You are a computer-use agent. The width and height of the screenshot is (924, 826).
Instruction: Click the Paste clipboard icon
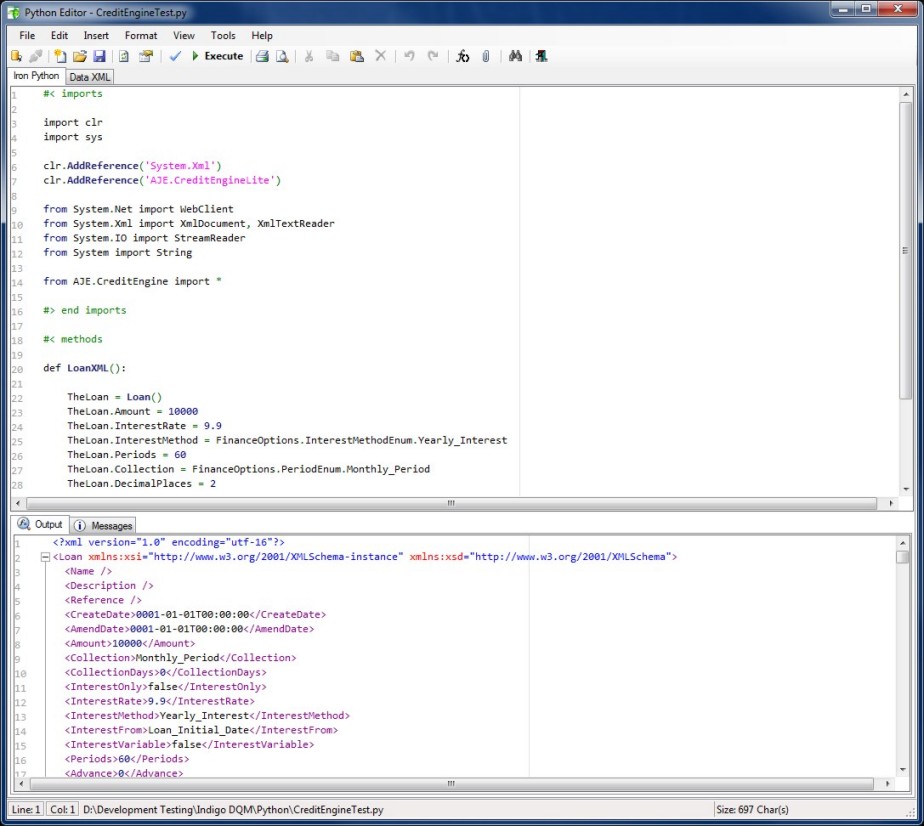coord(356,57)
